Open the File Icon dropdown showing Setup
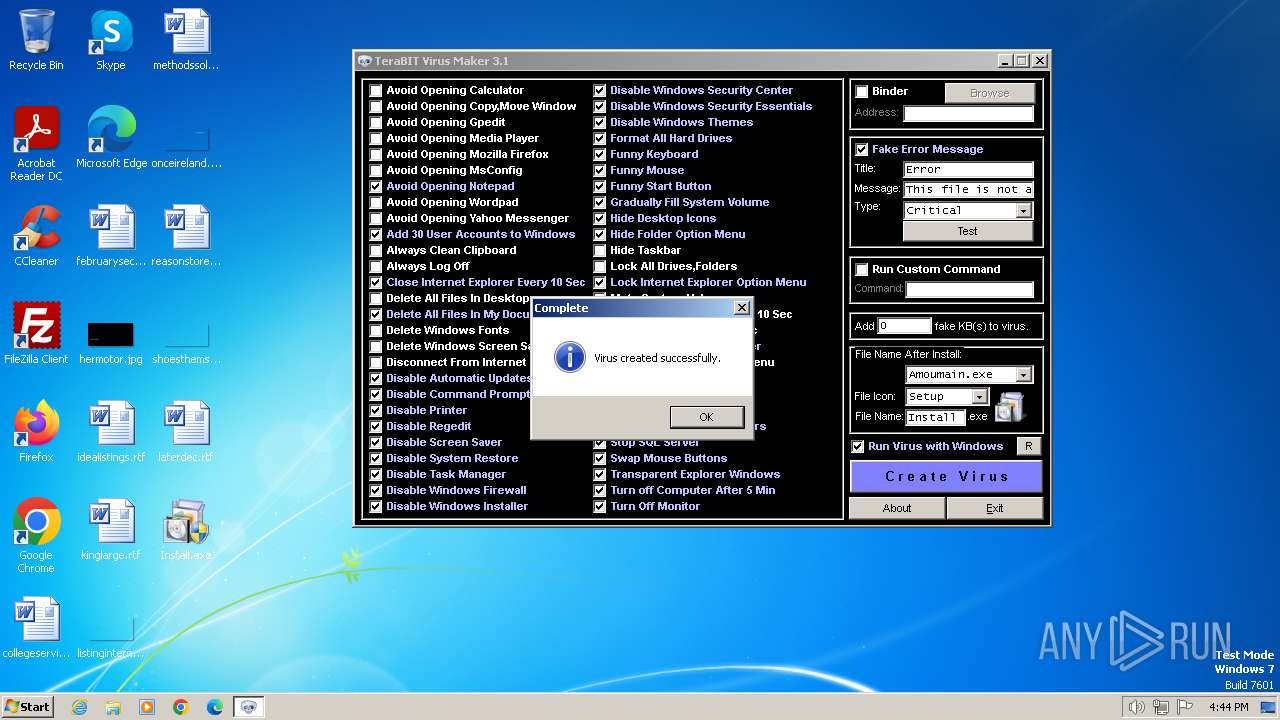Image resolution: width=1280 pixels, height=720 pixels. click(980, 397)
